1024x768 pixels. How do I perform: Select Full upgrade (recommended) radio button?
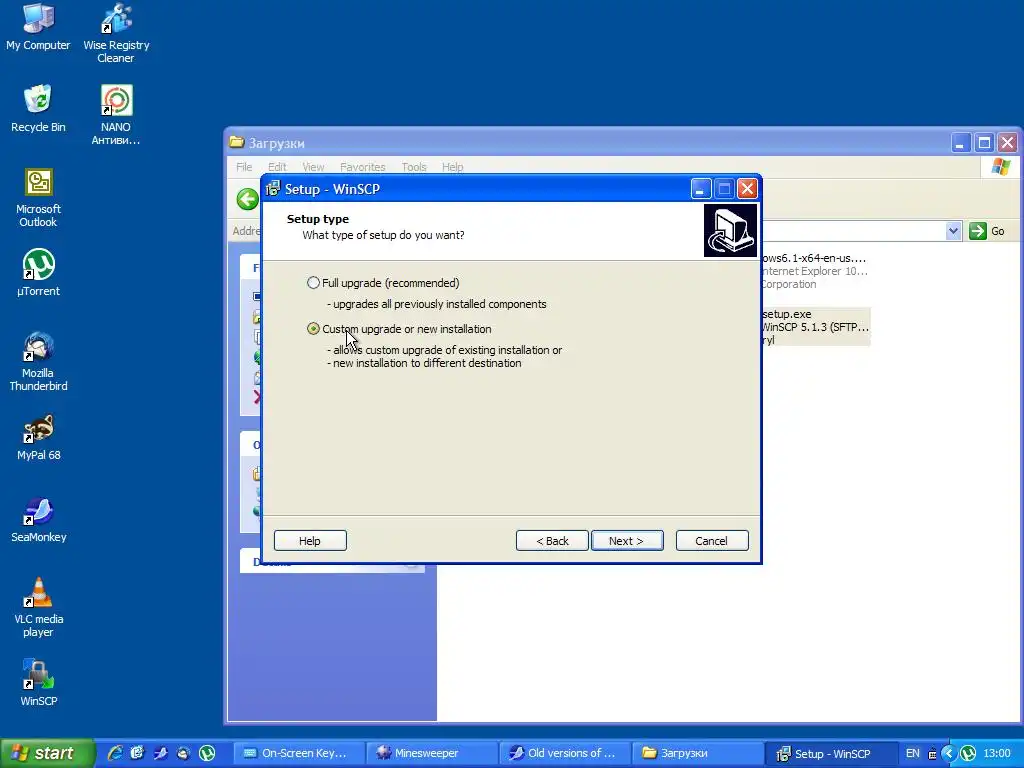pos(313,283)
